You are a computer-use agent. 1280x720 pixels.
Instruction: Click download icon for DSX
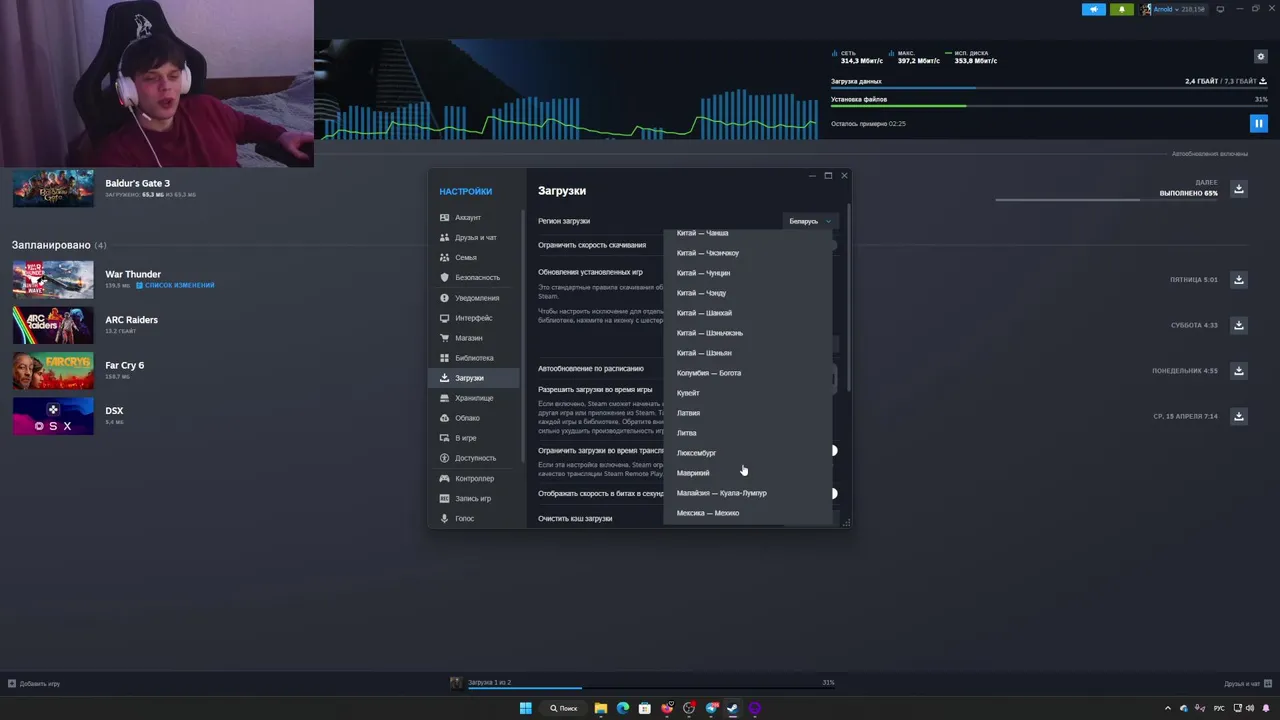1239,416
